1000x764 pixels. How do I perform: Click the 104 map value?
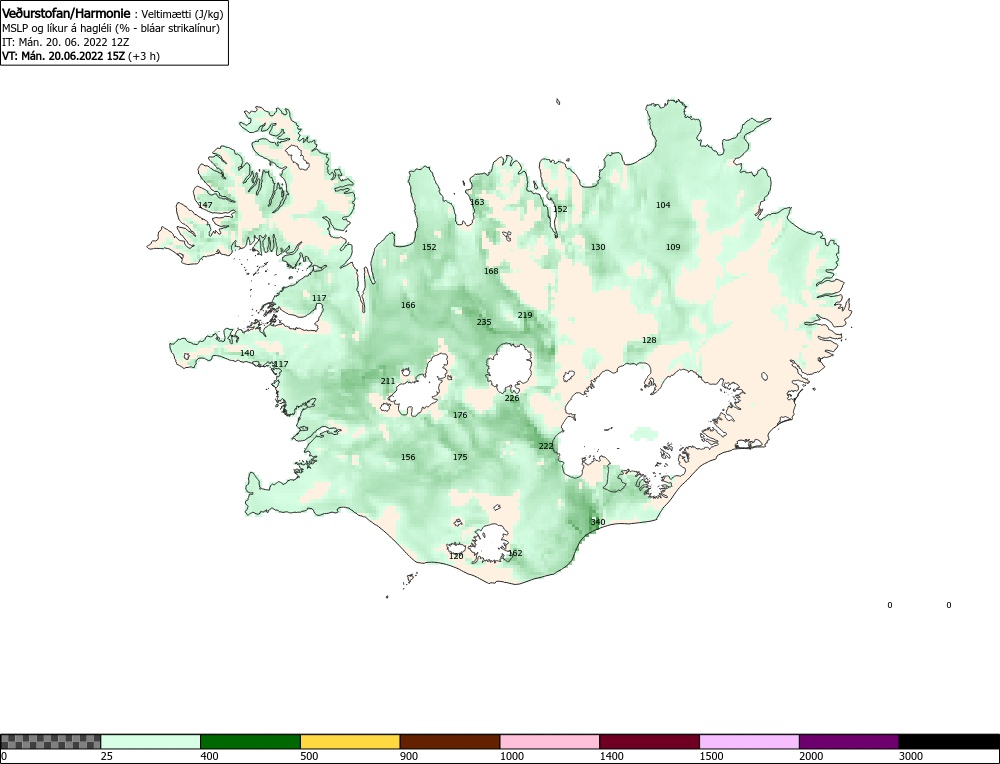[x=663, y=205]
